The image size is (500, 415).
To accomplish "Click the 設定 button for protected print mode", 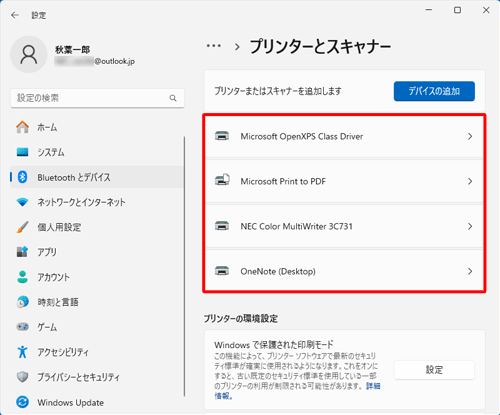I will click(434, 370).
